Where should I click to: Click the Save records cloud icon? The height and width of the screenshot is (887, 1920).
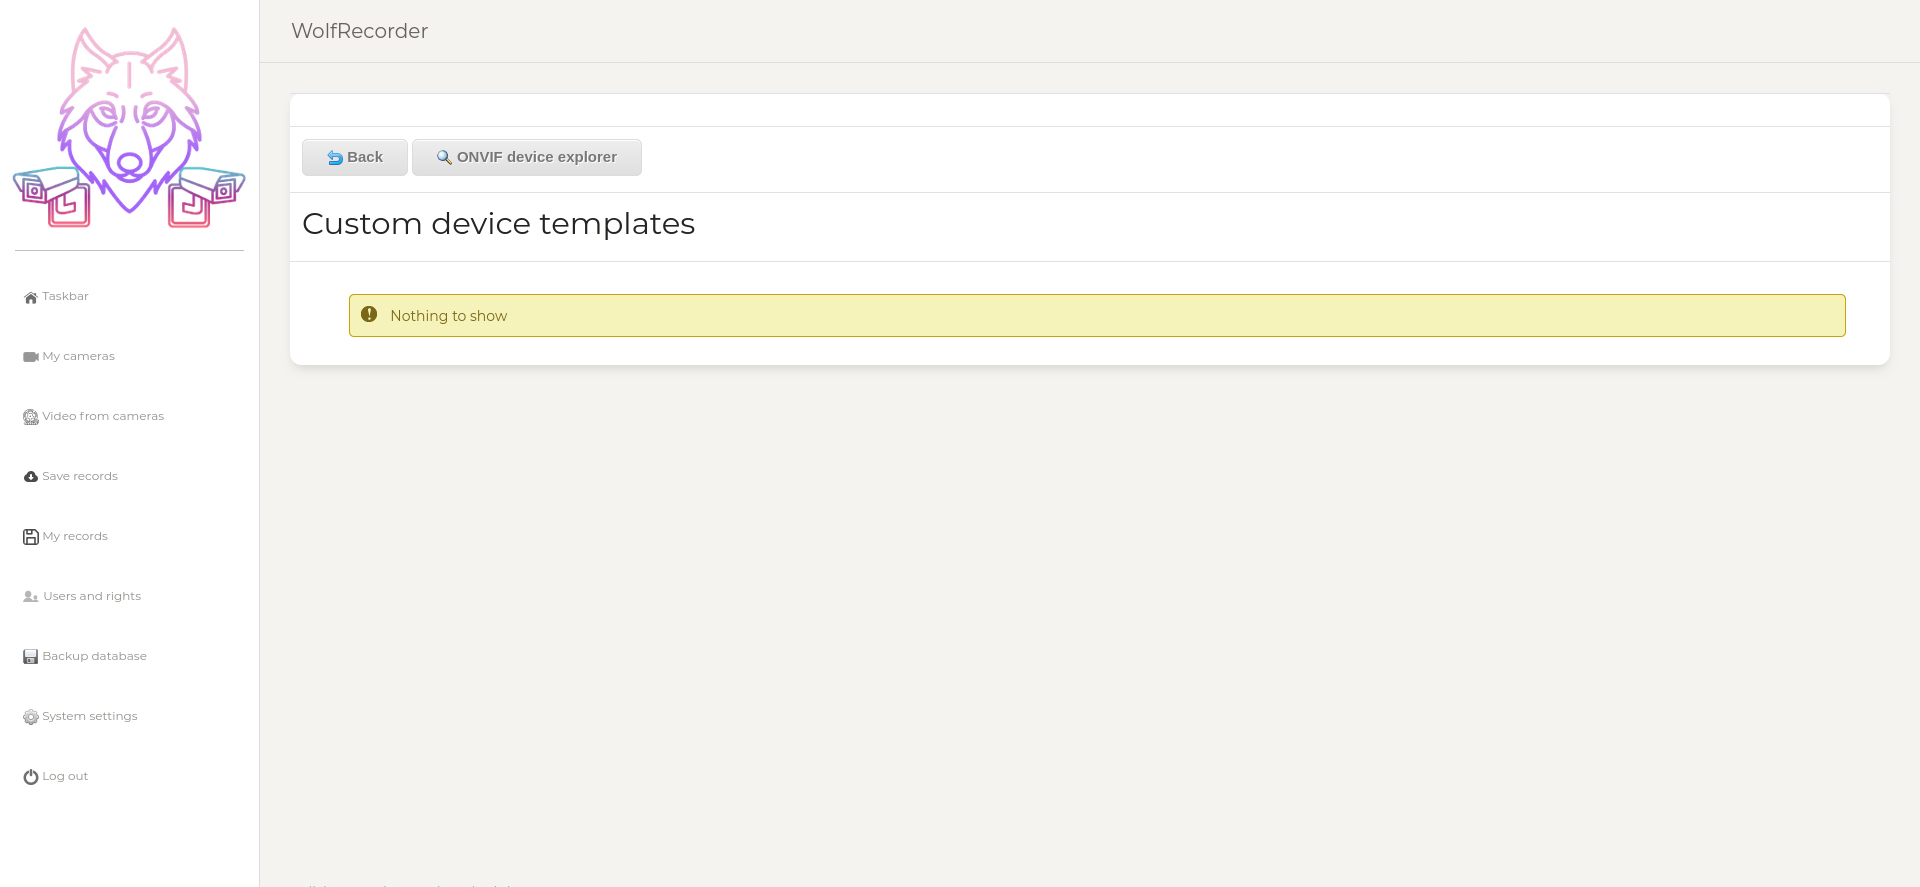(31, 477)
